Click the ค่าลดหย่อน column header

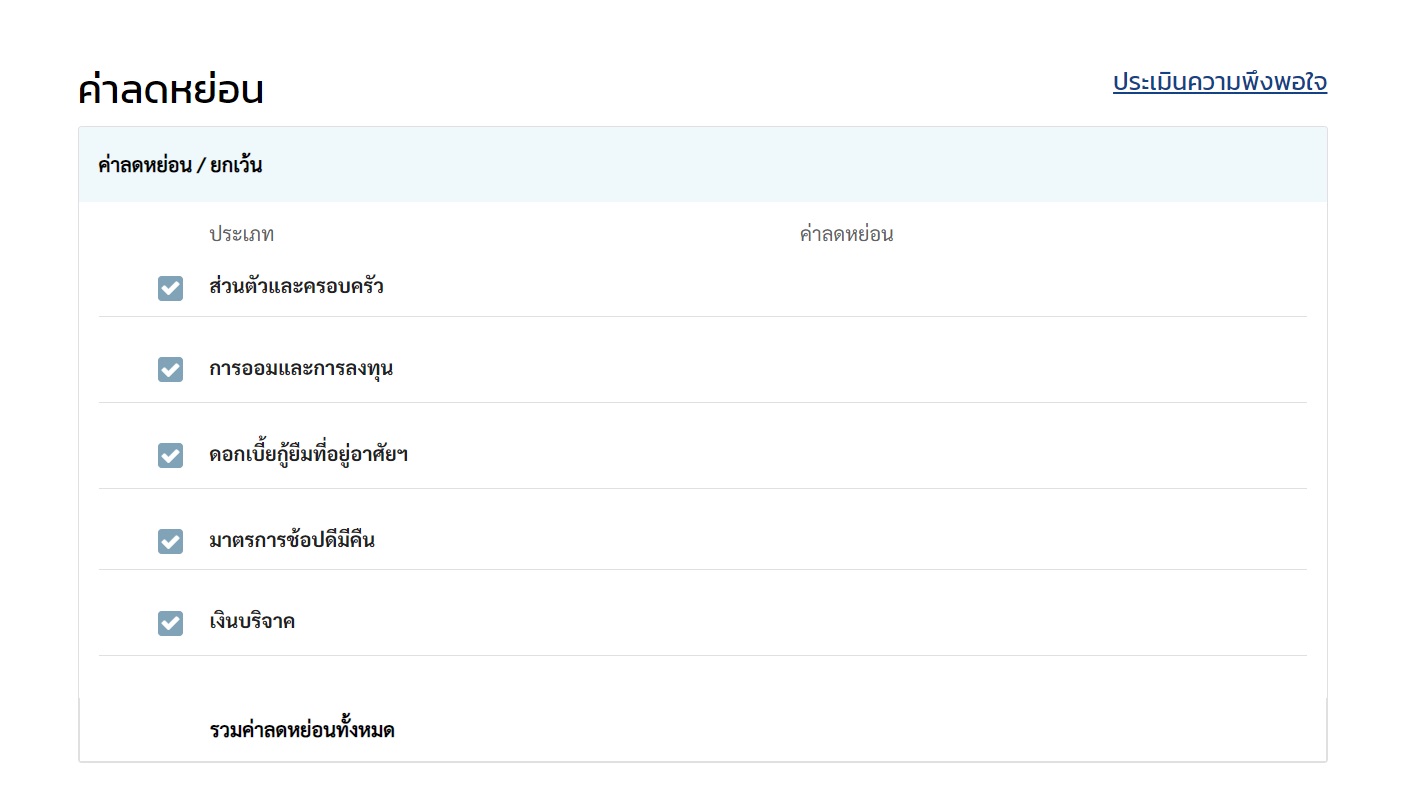pyautogui.click(x=846, y=235)
